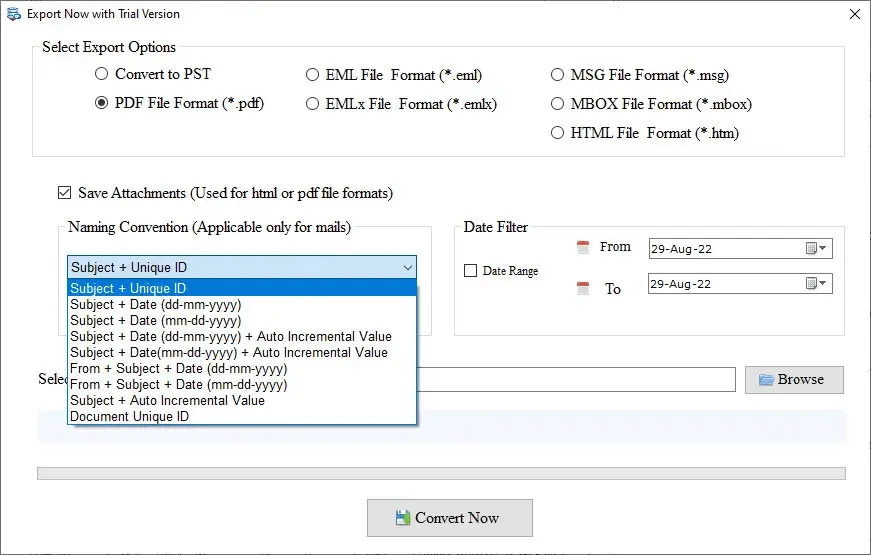Open the To date calendar picker

point(815,284)
